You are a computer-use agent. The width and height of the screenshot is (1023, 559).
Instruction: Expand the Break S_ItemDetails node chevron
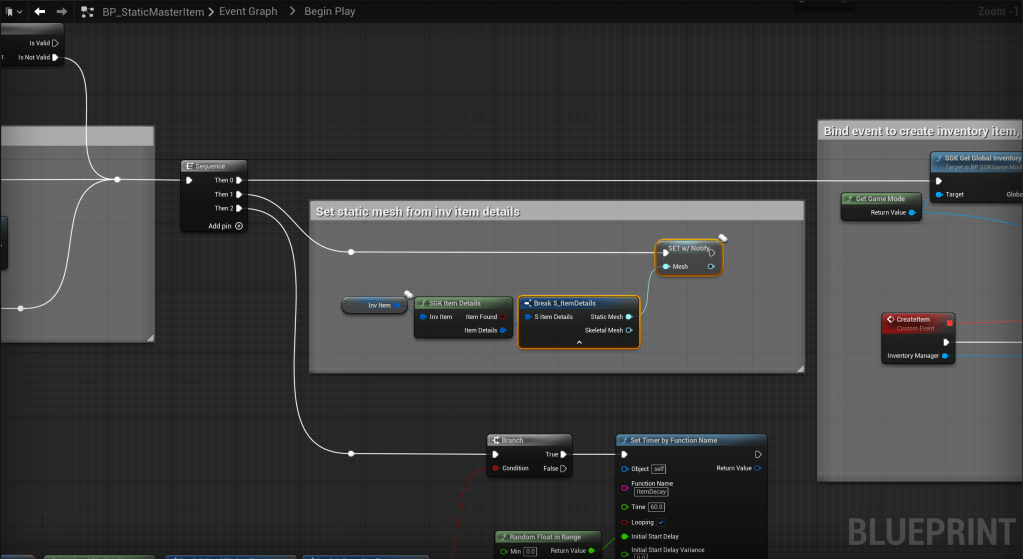pyautogui.click(x=578, y=342)
